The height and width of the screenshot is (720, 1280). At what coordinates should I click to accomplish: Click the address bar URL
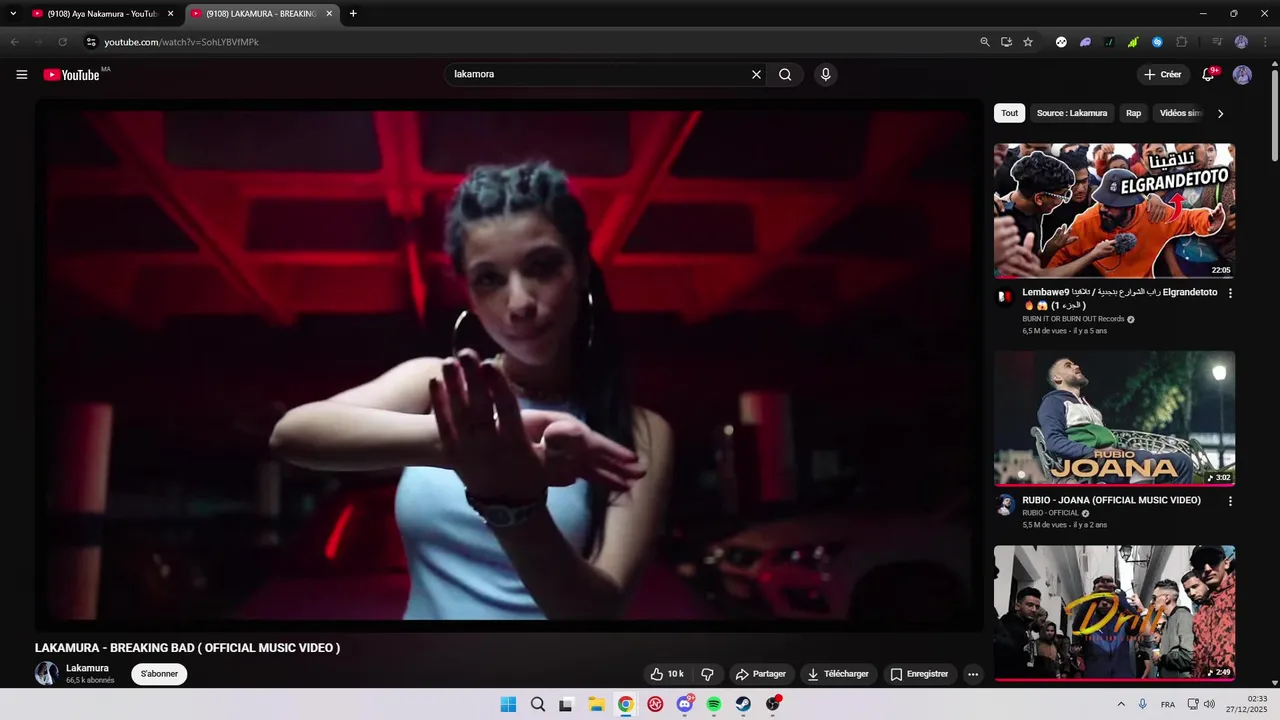point(181,42)
